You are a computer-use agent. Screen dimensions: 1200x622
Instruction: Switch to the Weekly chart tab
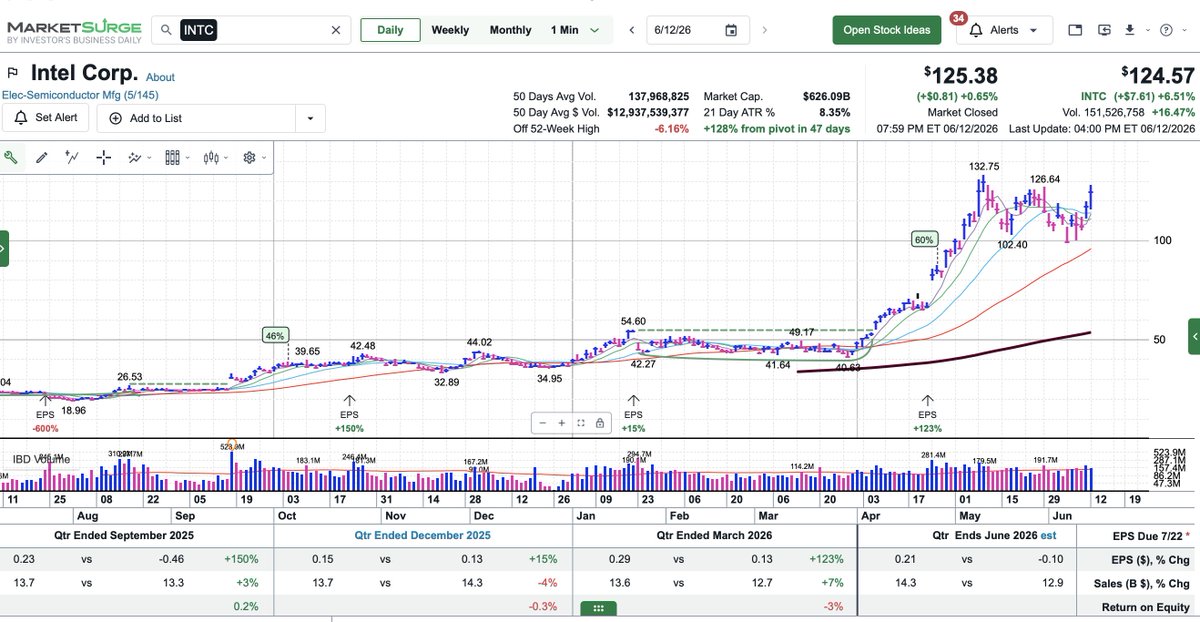point(450,30)
